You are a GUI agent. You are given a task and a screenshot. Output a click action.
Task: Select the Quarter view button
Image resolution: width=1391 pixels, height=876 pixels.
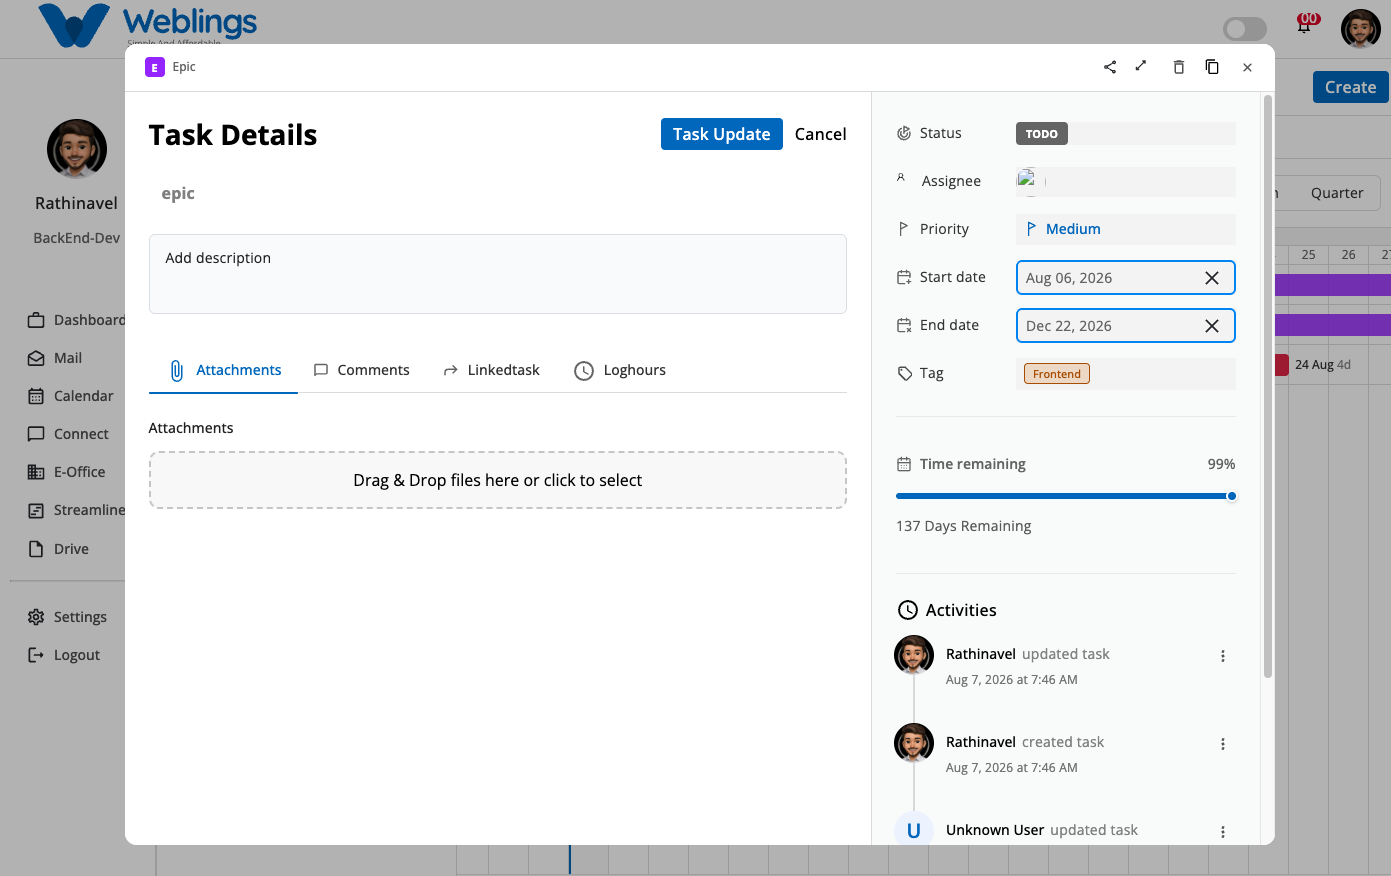[1337, 193]
